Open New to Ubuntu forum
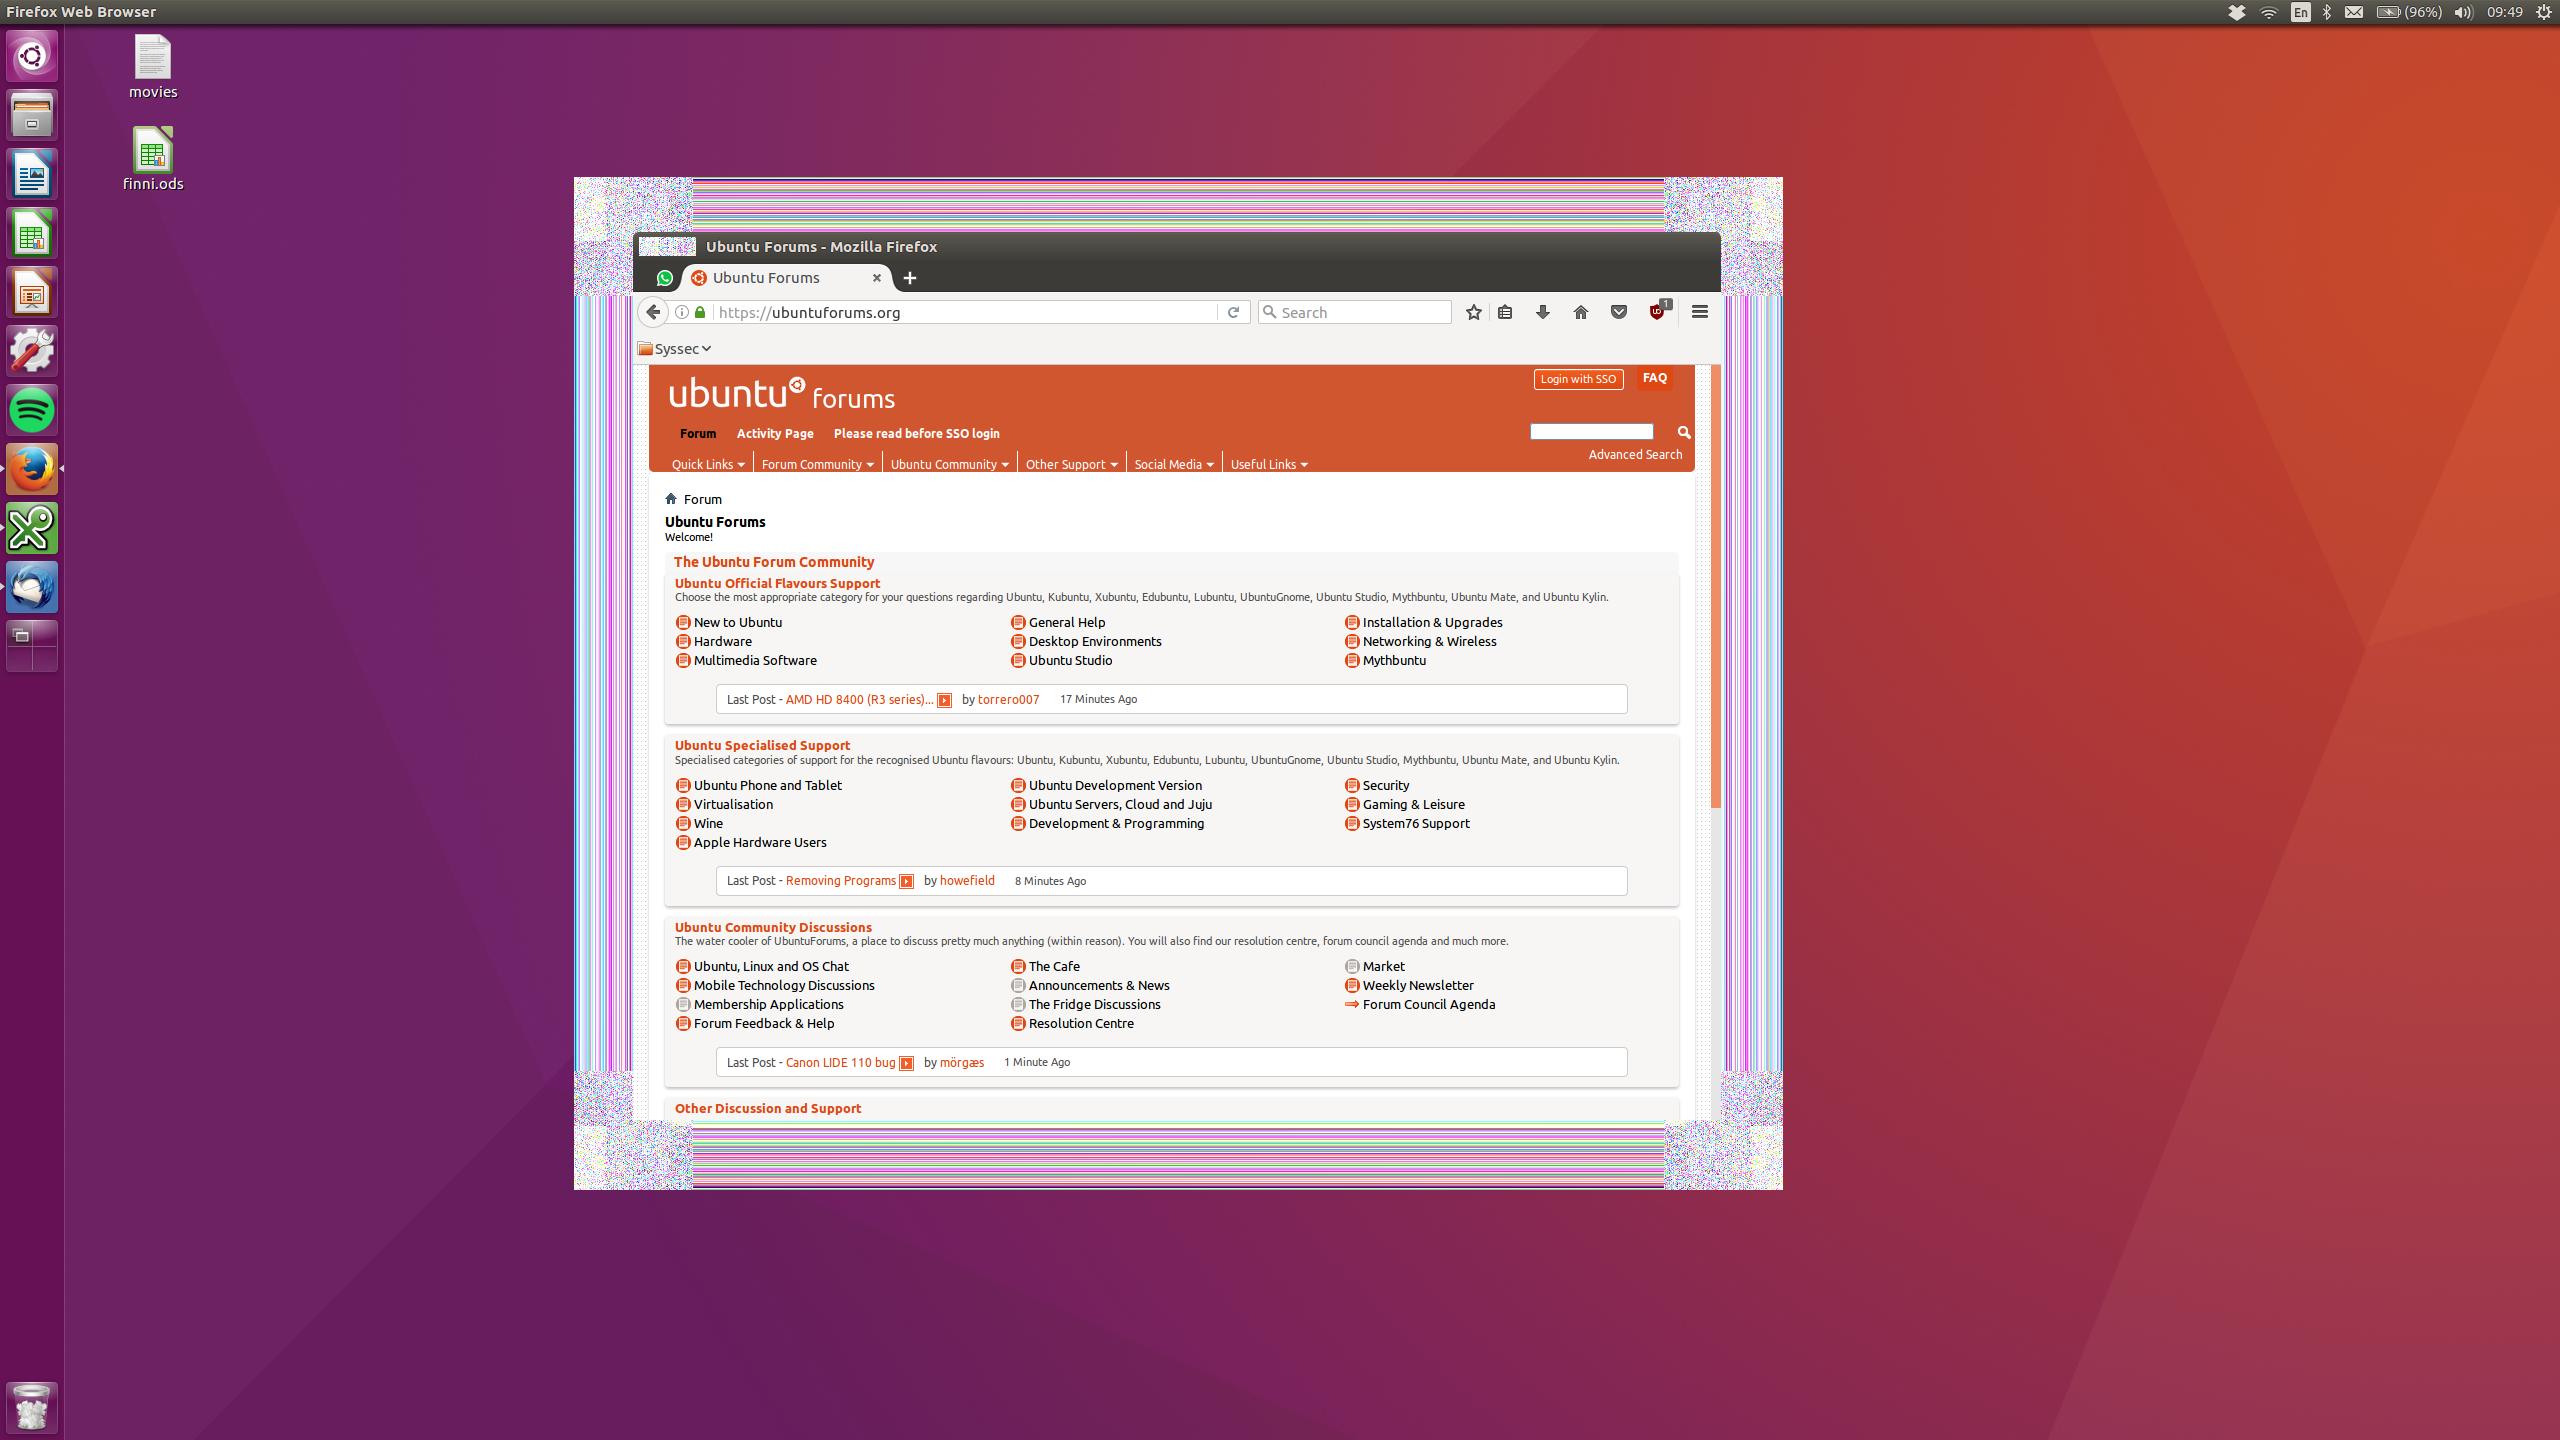Screen dimensions: 2560x1440 coord(738,622)
